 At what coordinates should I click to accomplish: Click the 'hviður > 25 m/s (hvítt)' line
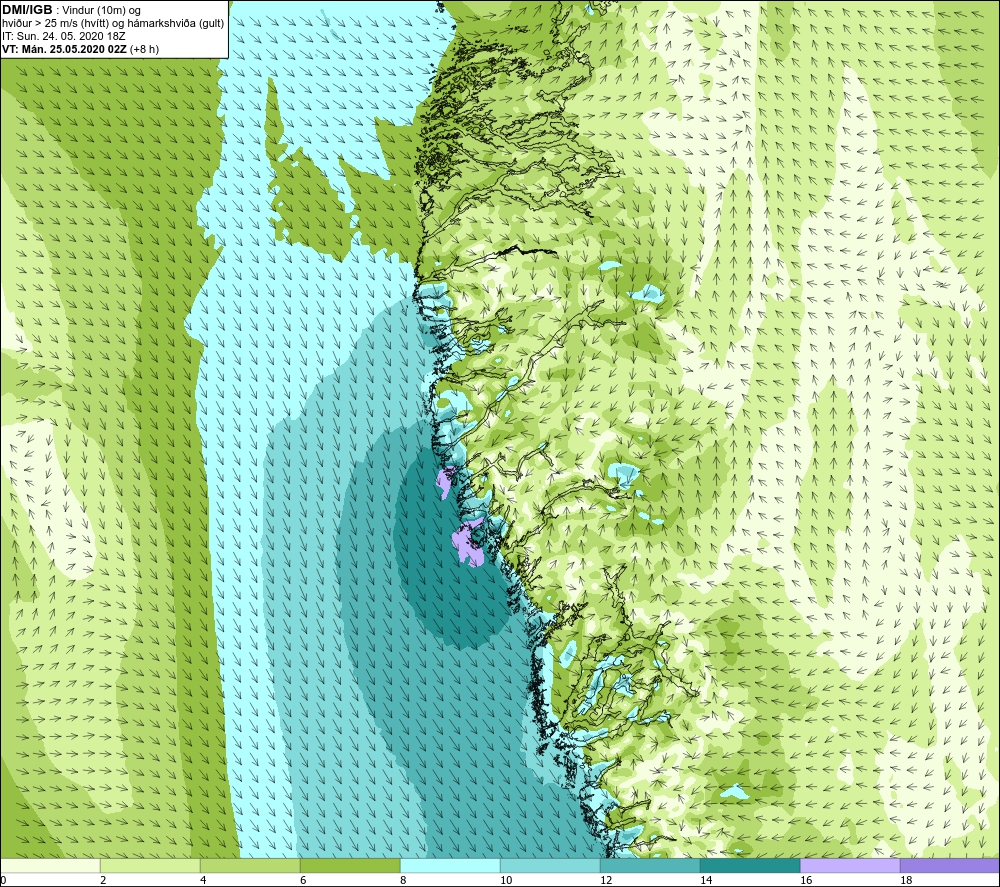coord(53,24)
